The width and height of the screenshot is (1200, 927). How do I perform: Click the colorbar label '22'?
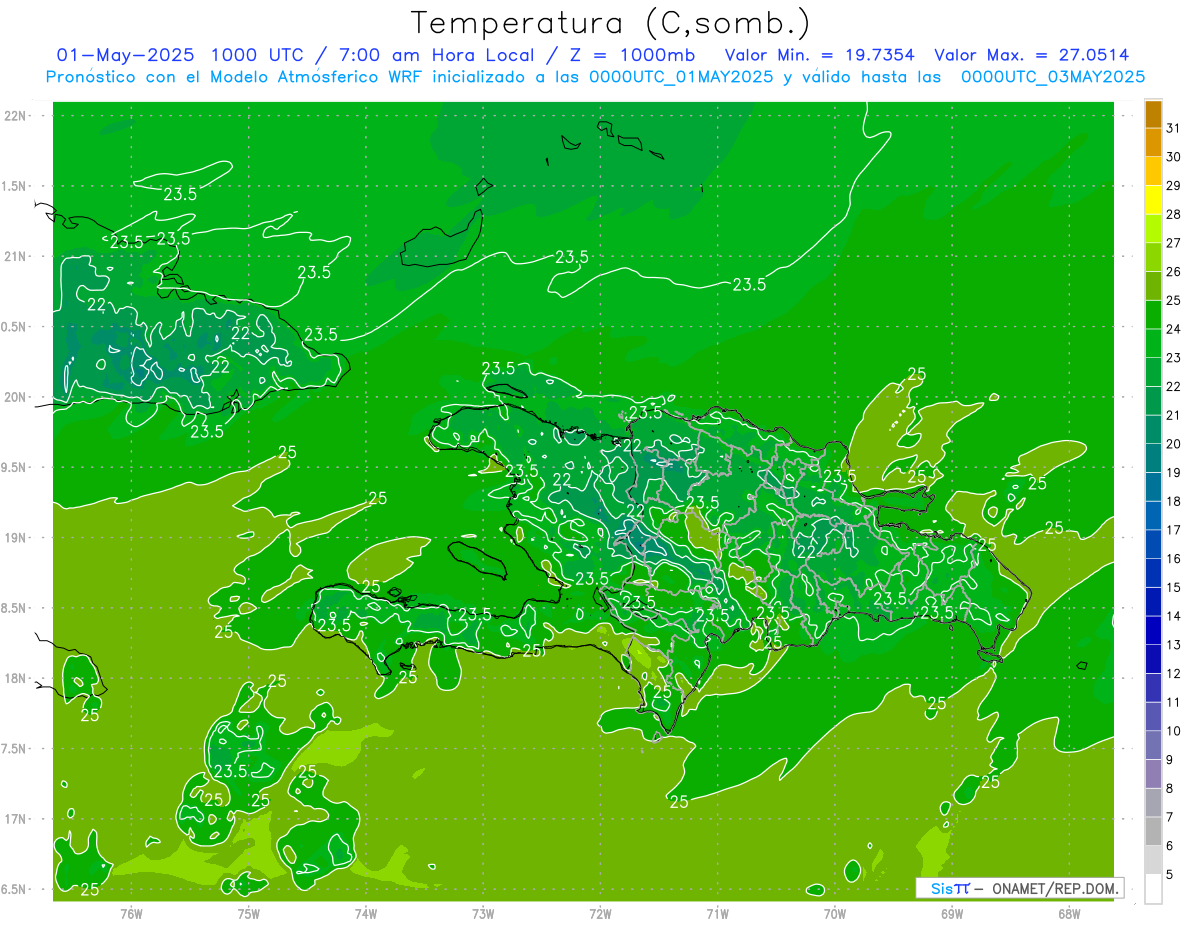tap(1174, 386)
